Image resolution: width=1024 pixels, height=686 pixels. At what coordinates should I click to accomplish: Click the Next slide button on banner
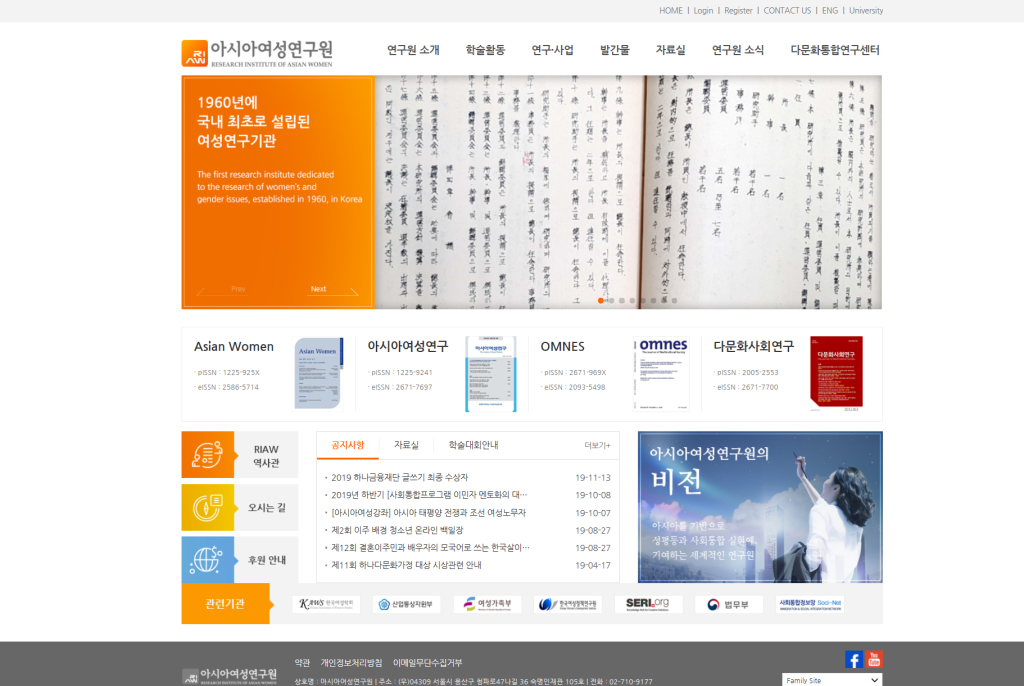[x=318, y=289]
